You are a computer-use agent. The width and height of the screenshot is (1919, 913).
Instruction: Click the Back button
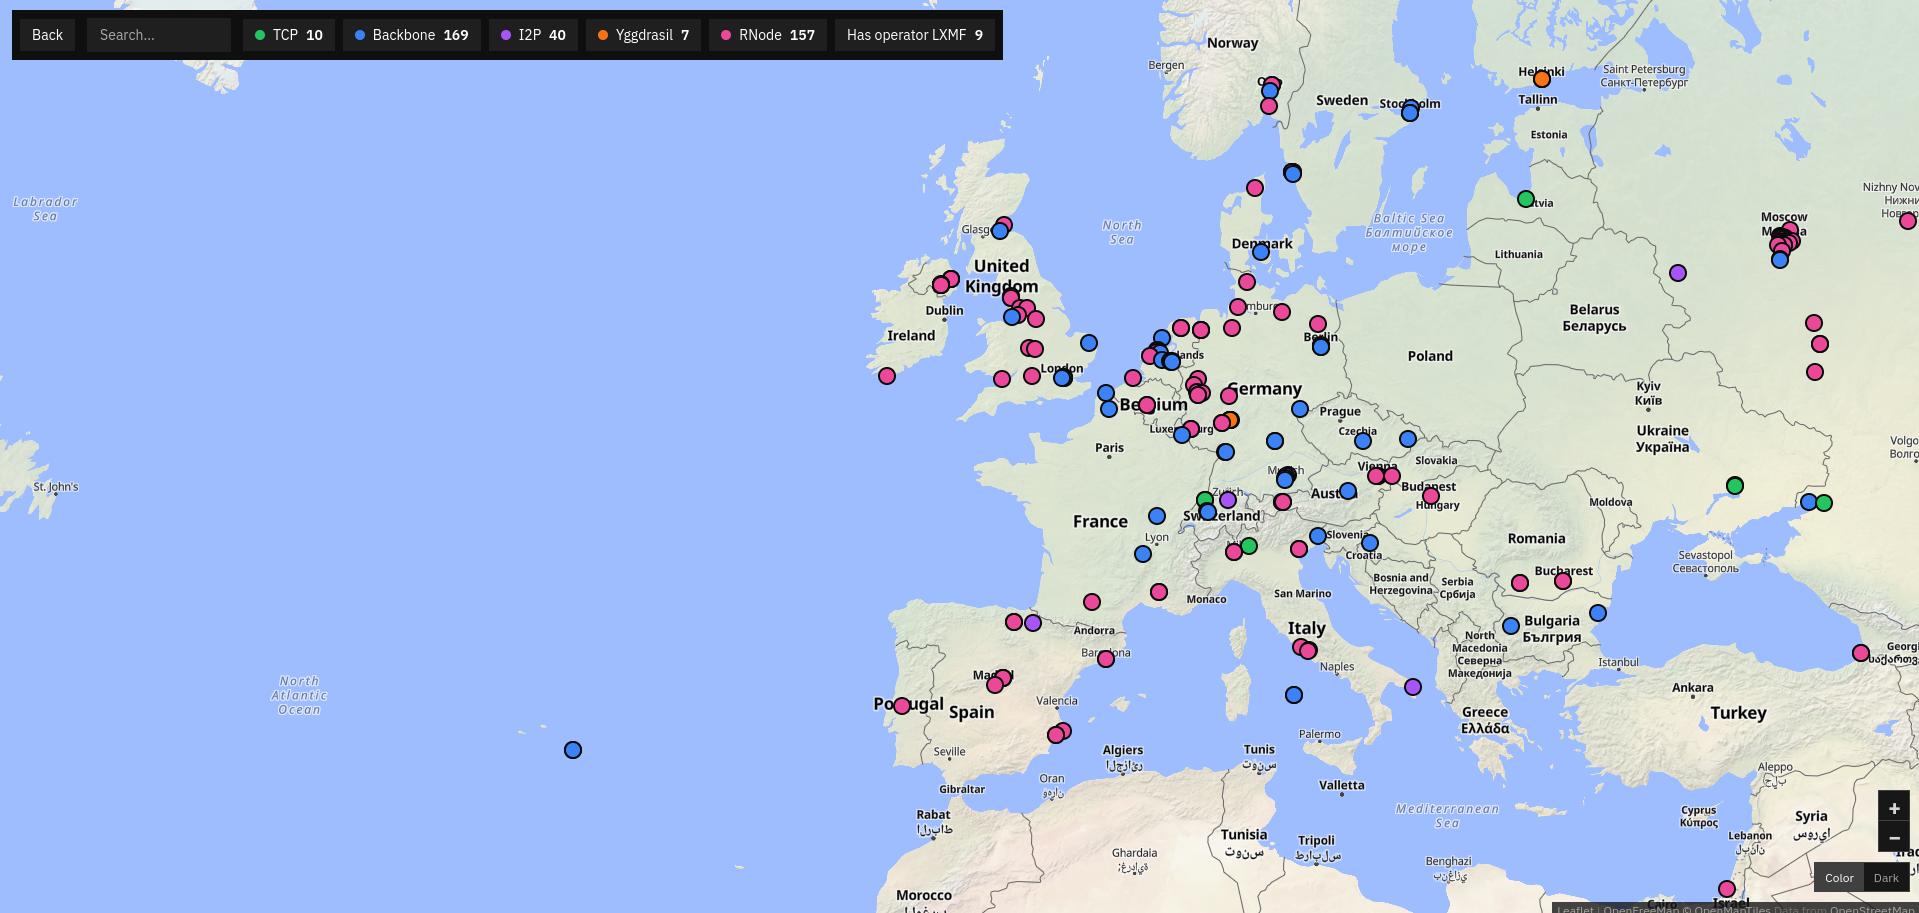tap(47, 35)
